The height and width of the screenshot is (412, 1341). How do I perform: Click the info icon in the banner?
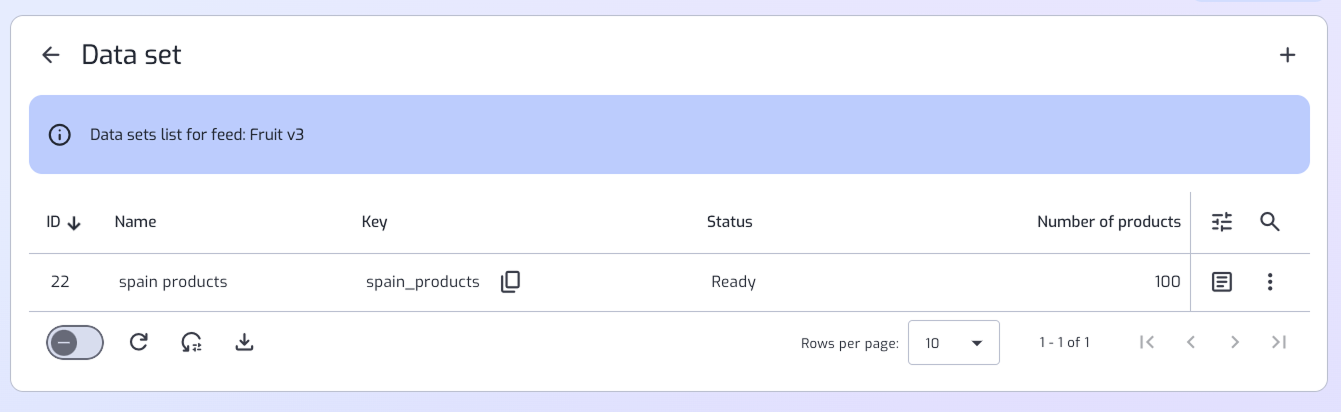point(60,135)
